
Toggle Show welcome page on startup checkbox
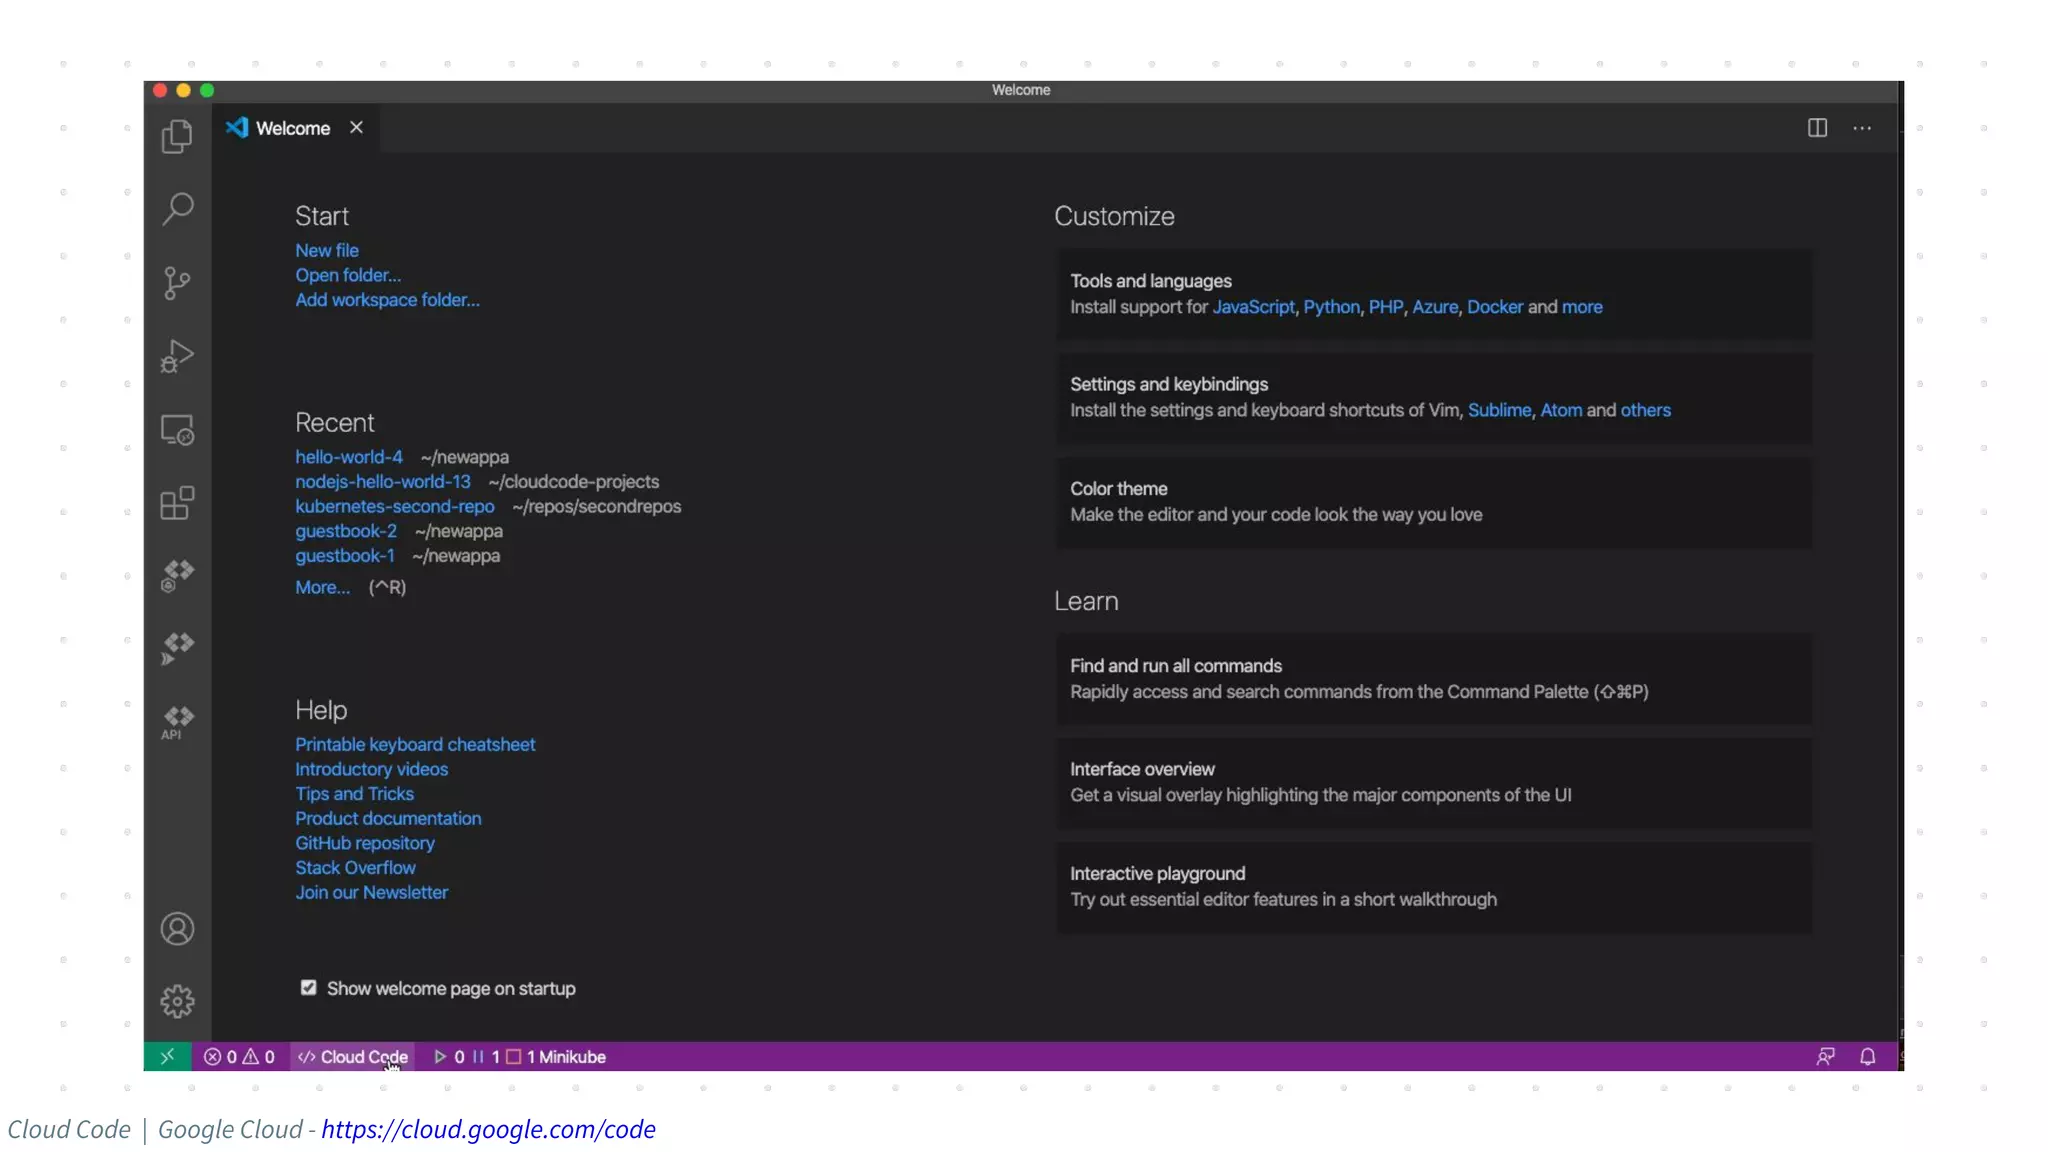click(308, 988)
